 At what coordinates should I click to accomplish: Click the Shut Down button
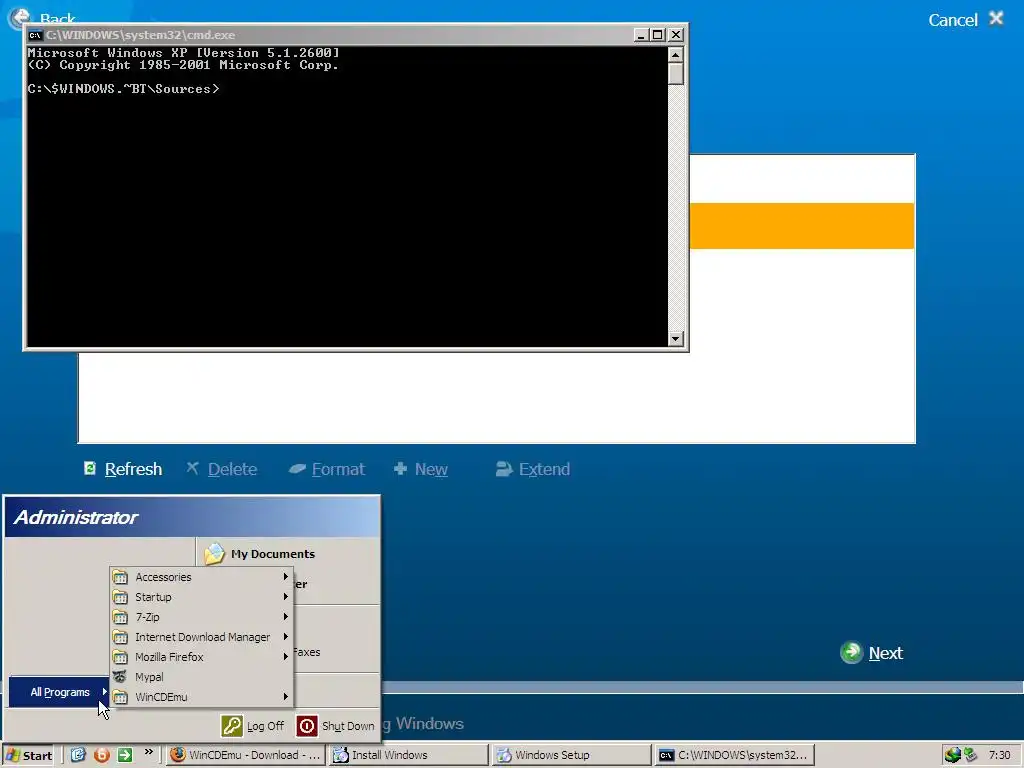coord(336,726)
